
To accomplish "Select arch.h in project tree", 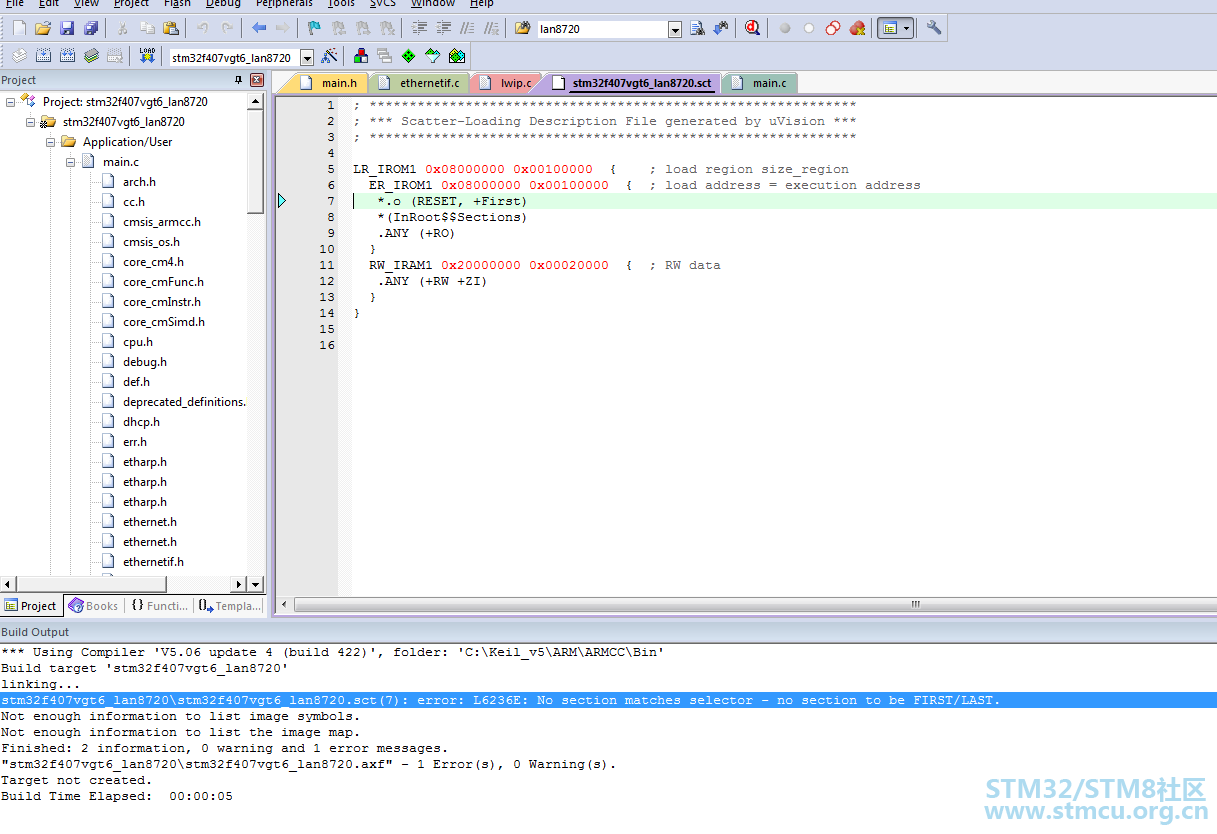I will click(139, 182).
